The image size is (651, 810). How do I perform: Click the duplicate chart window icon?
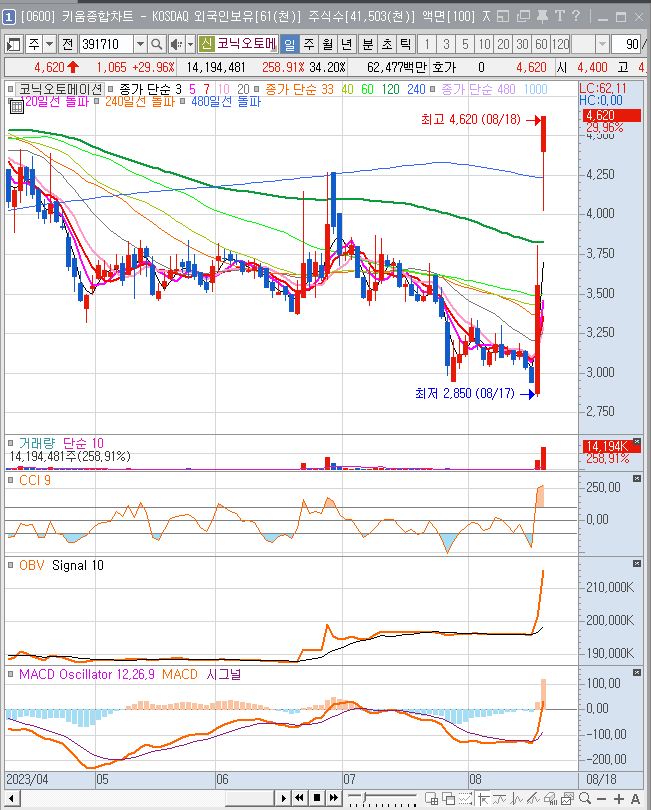(448, 798)
